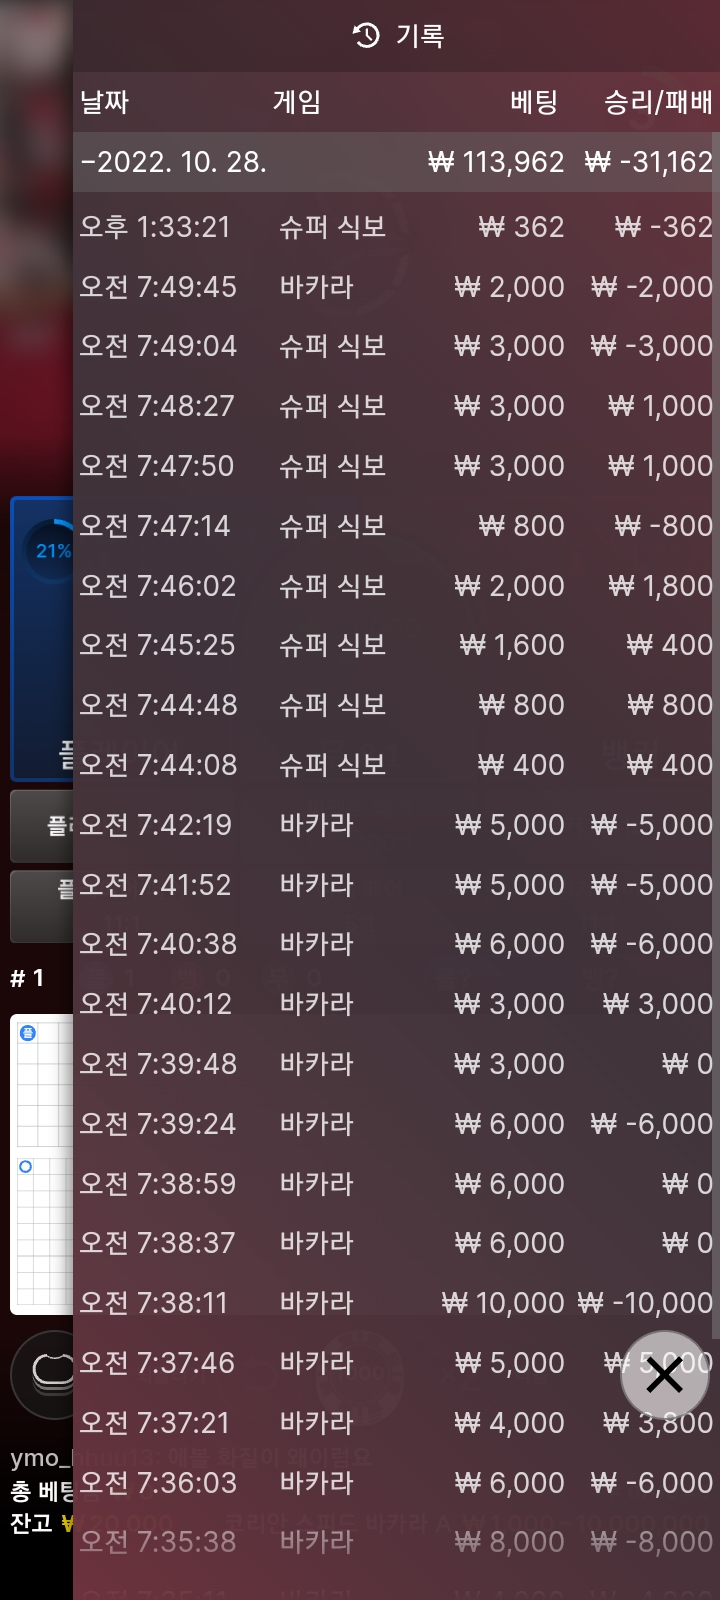The width and height of the screenshot is (720, 1600).
Task: Open the roadmap grid thumbnail on left
Action: [x=41, y=1164]
